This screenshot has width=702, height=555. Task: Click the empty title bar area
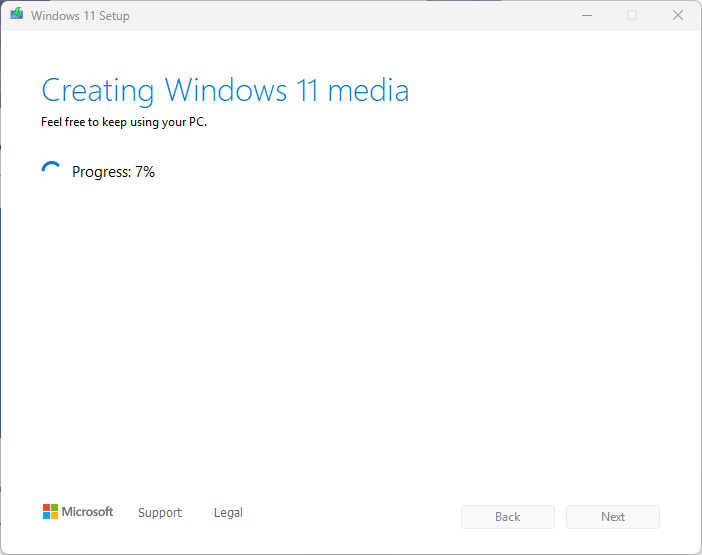pyautogui.click(x=350, y=15)
